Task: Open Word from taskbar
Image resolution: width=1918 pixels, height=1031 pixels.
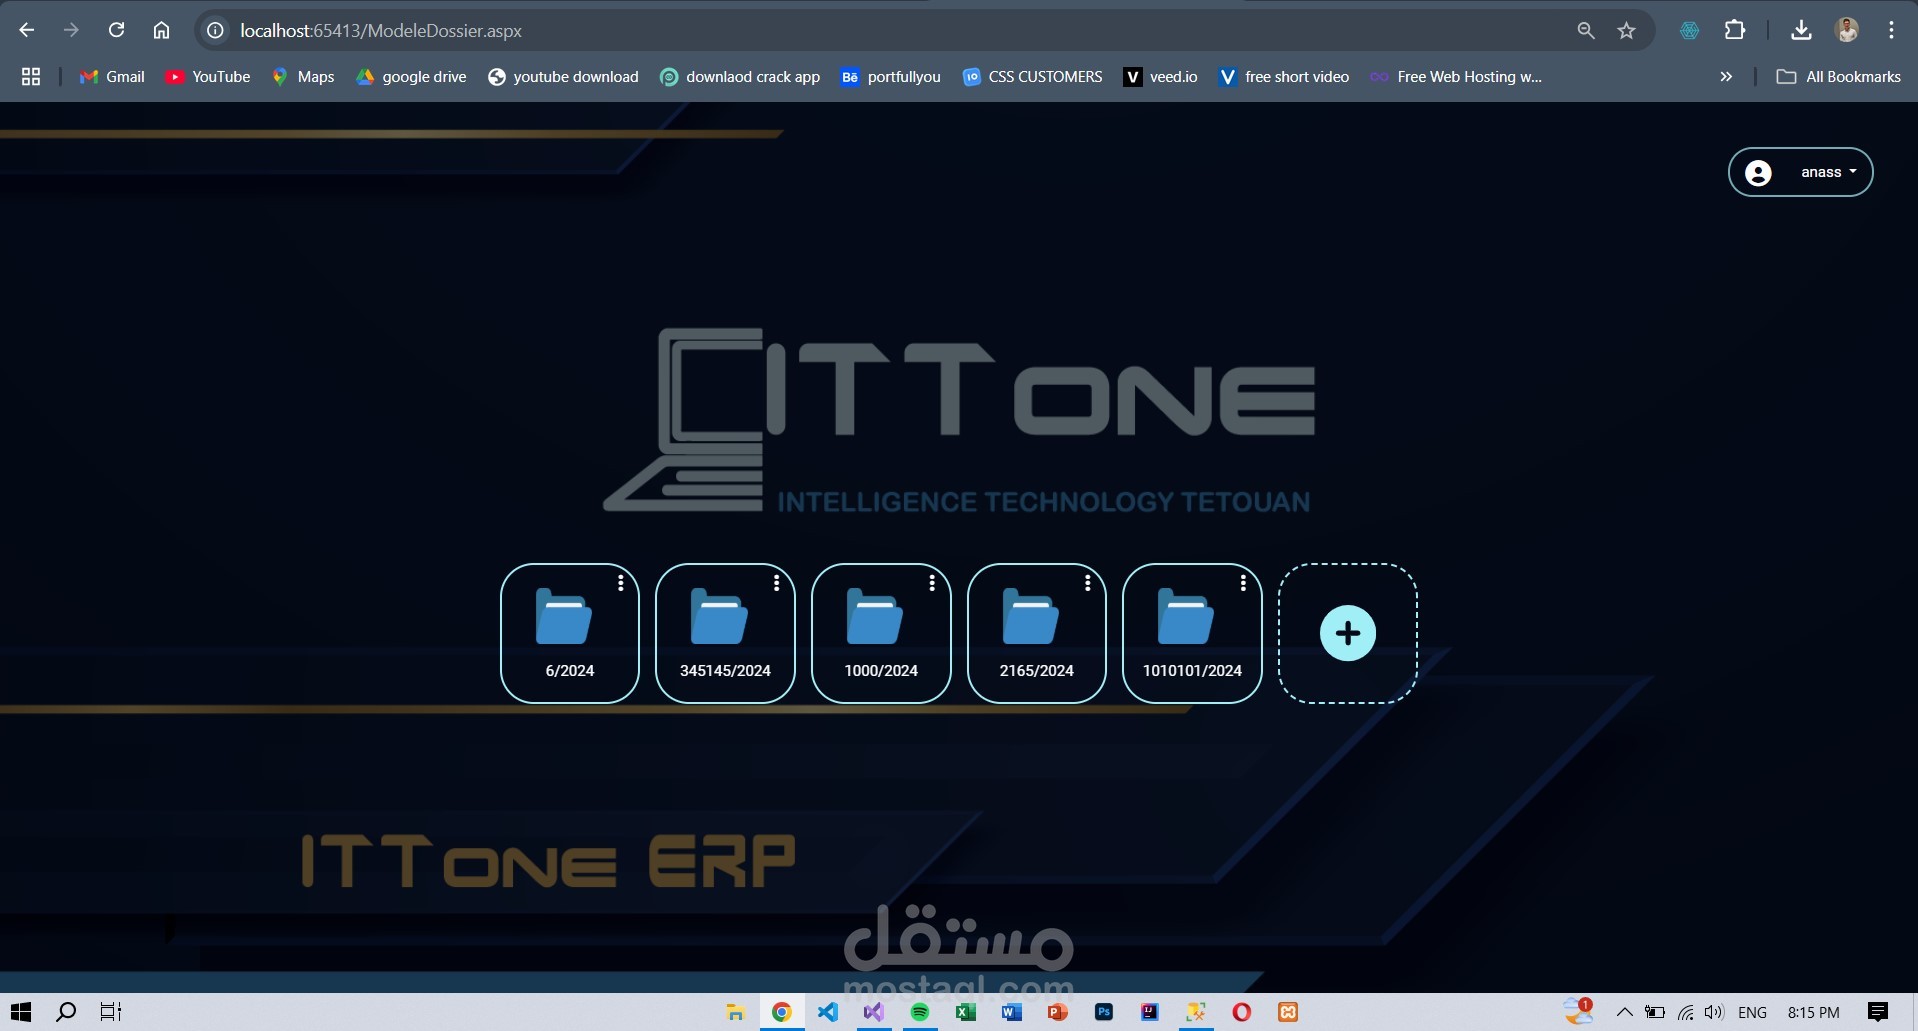Action: point(1012,1012)
